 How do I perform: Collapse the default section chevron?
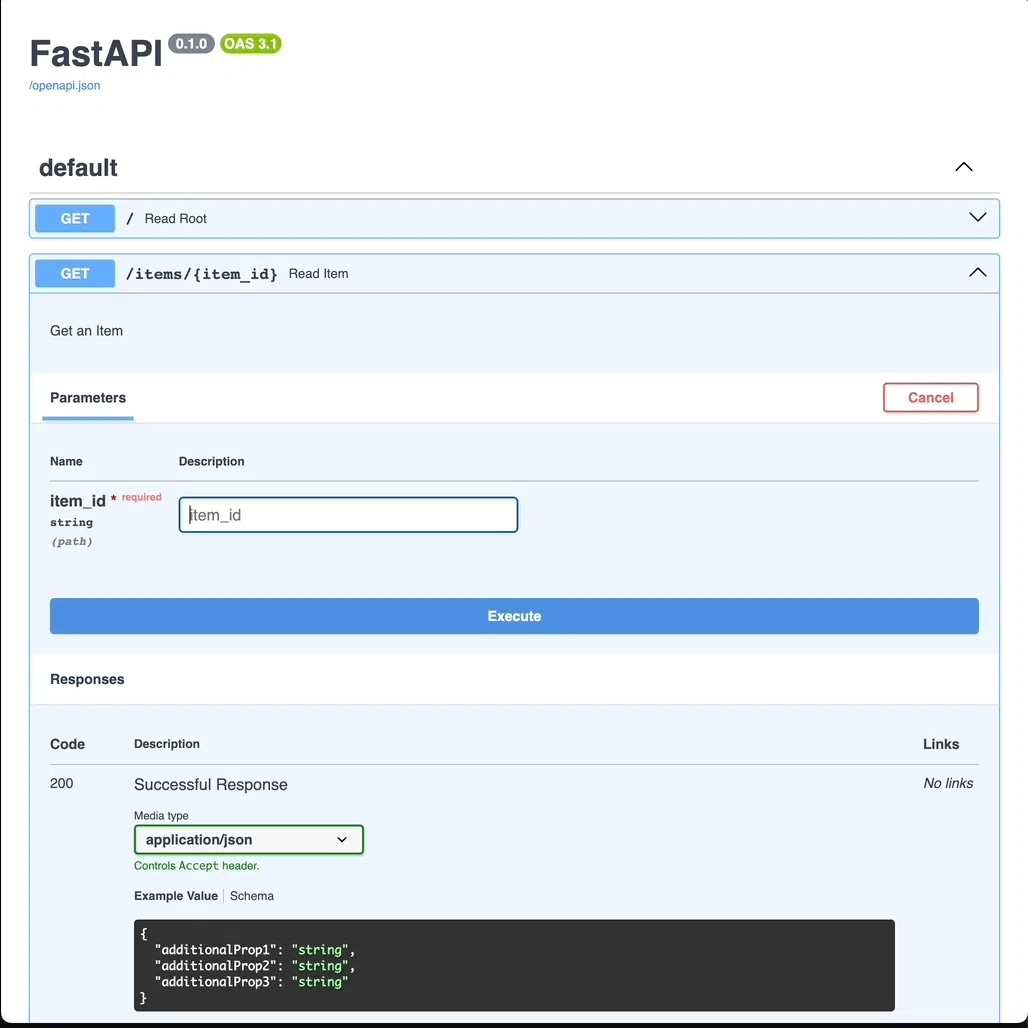pyautogui.click(x=963, y=167)
